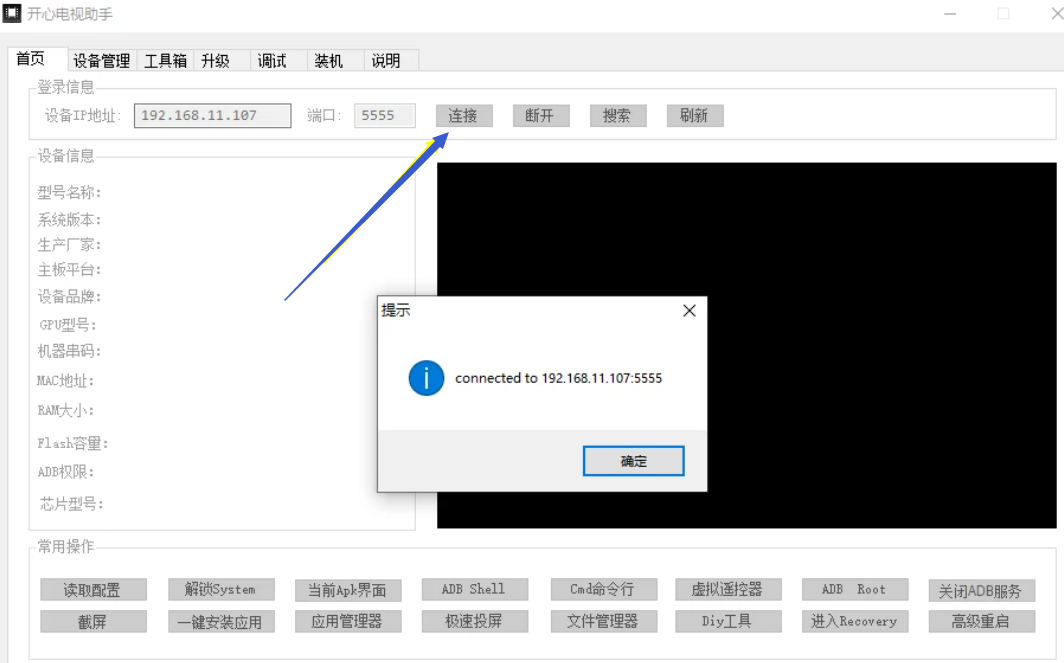Click the 读取配置 button
The image size is (1064, 663).
coord(93,590)
